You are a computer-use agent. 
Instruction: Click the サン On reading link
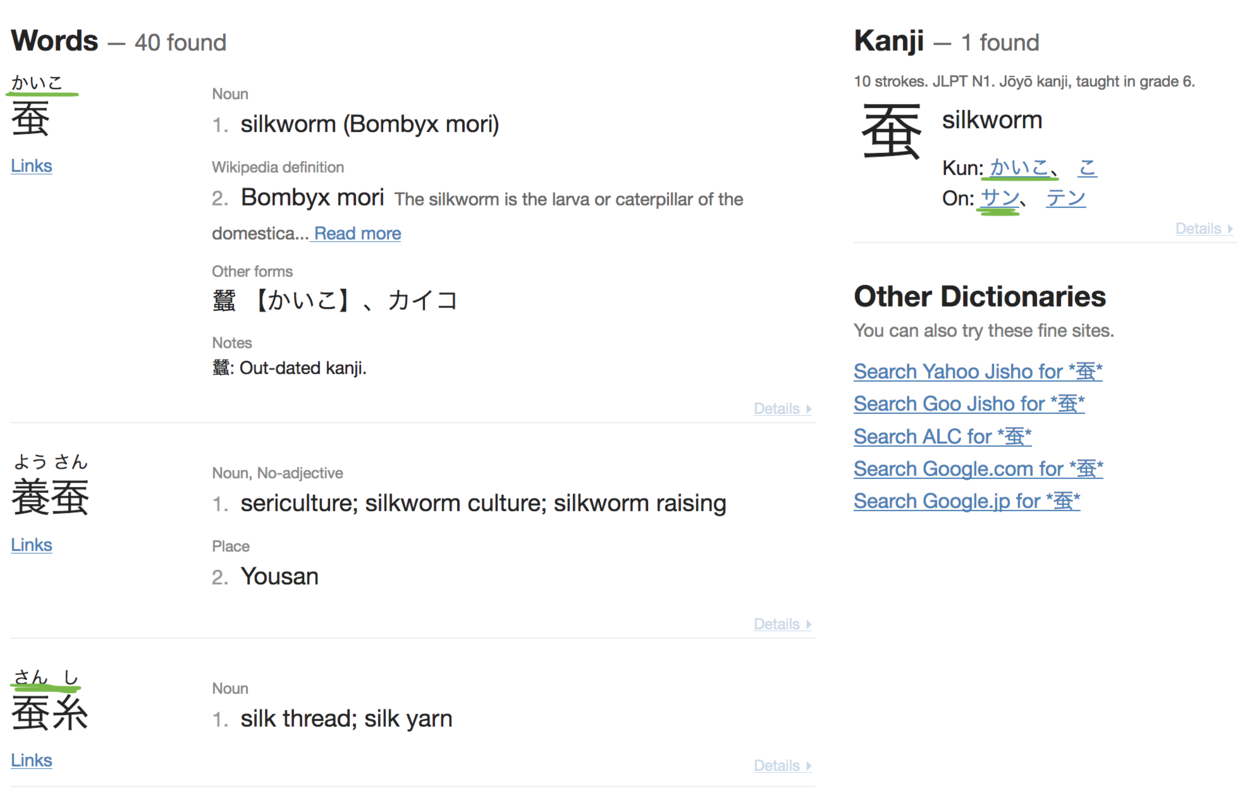coord(999,198)
